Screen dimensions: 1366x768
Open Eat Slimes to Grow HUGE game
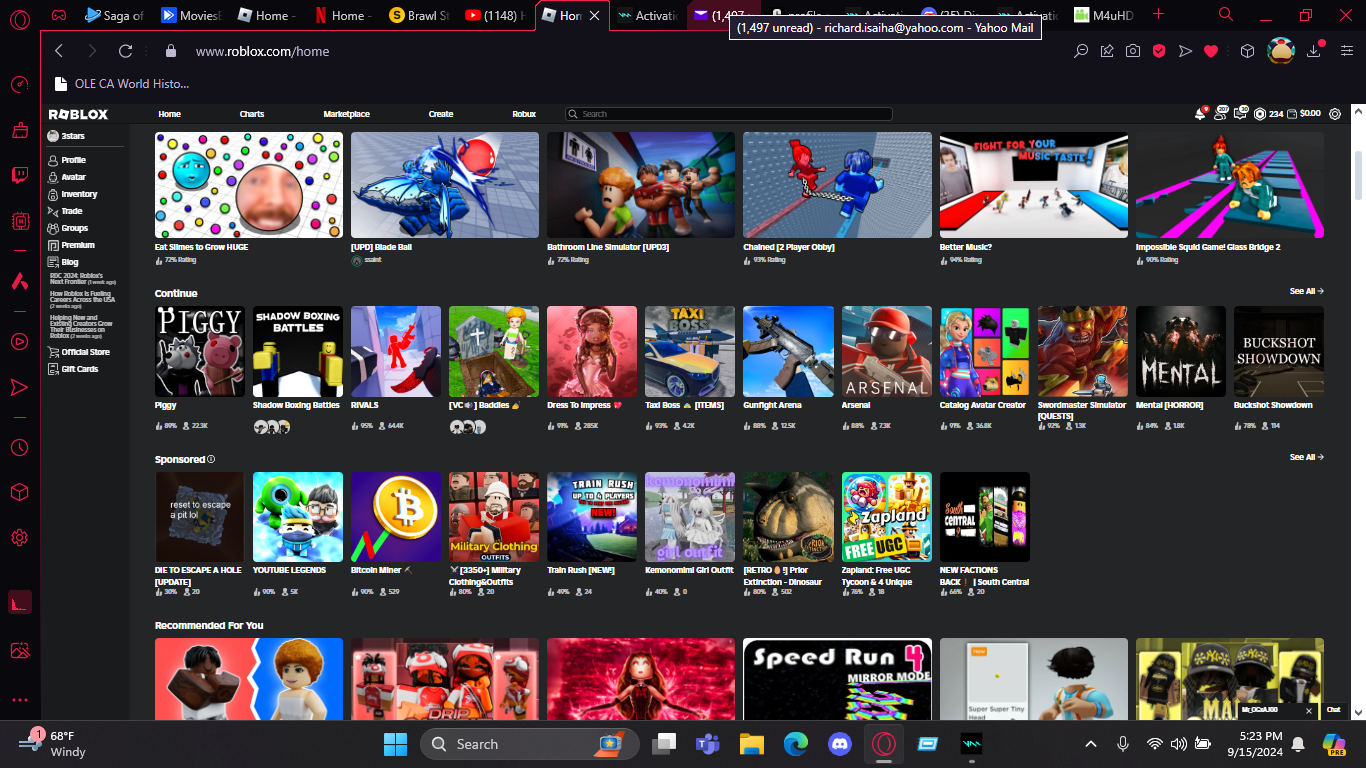[249, 185]
